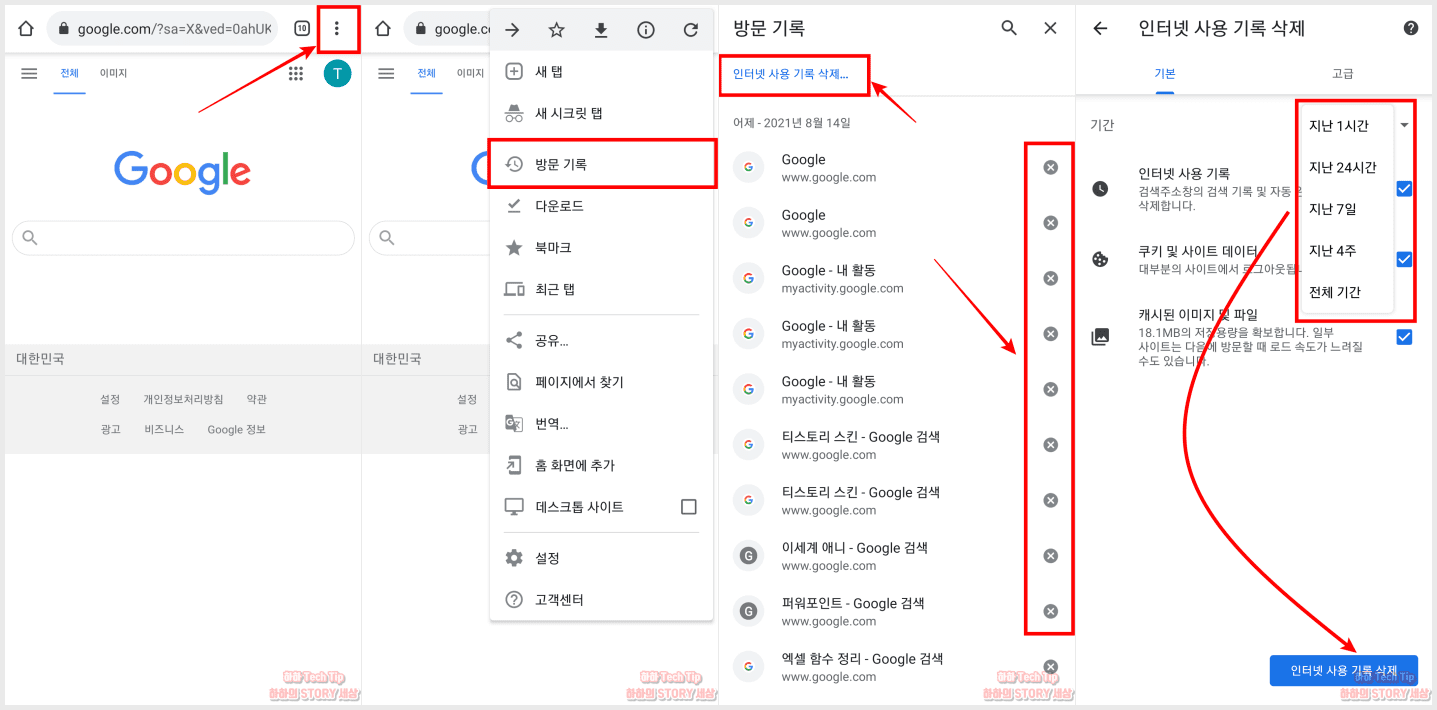The height and width of the screenshot is (710, 1437).
Task: Uncheck the 인터넷 사용 기록 checkbox
Action: 1404,188
